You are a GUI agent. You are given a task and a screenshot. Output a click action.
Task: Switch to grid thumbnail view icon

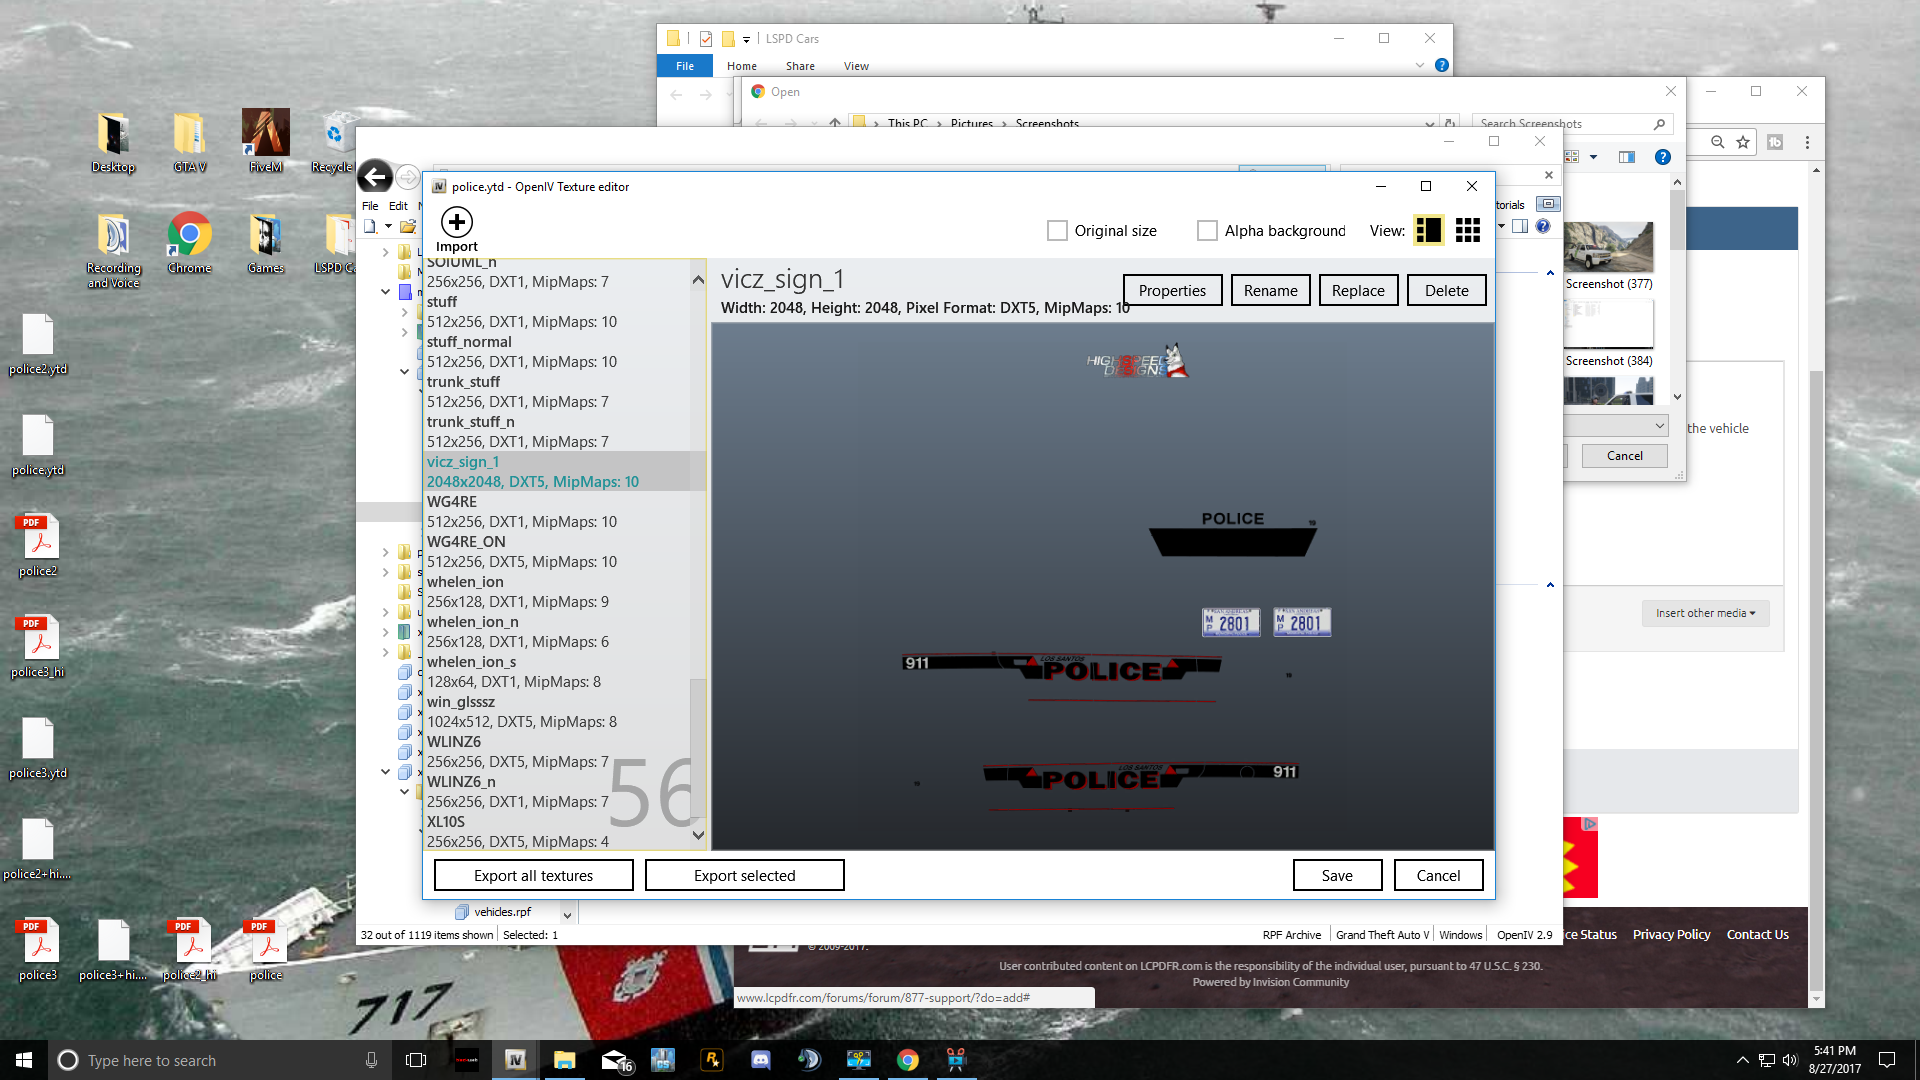click(x=1467, y=231)
